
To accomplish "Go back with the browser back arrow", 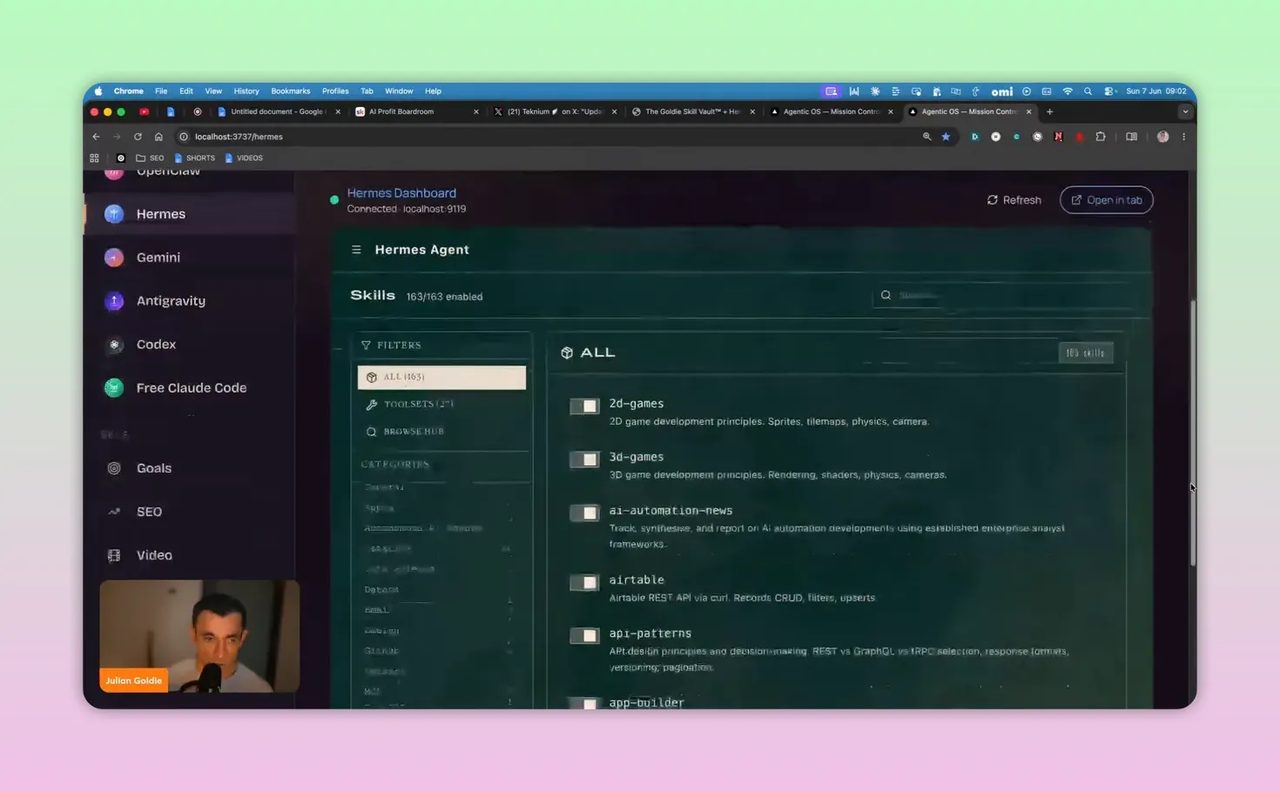I will pyautogui.click(x=96, y=137).
